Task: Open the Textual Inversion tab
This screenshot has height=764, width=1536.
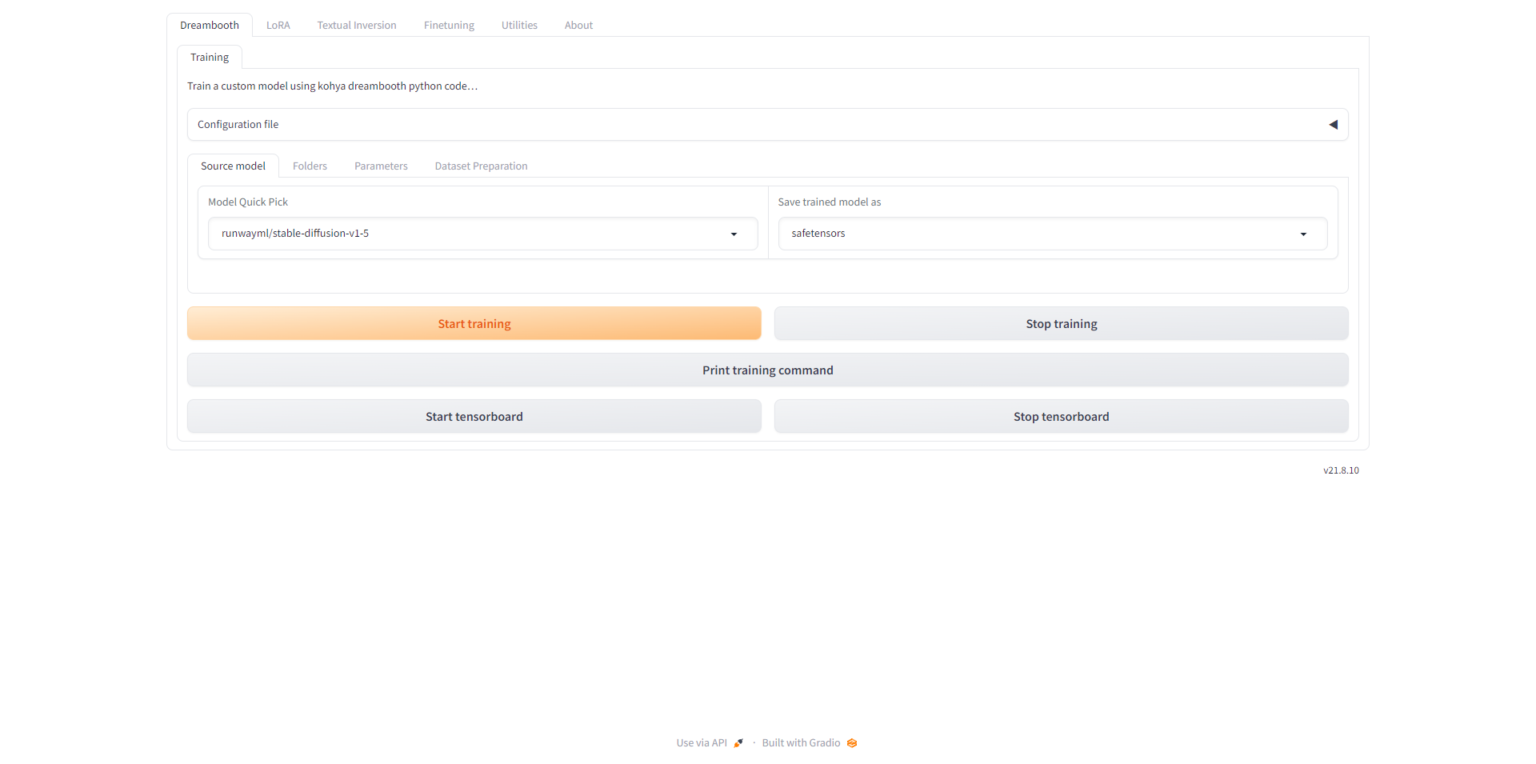Action: (356, 25)
